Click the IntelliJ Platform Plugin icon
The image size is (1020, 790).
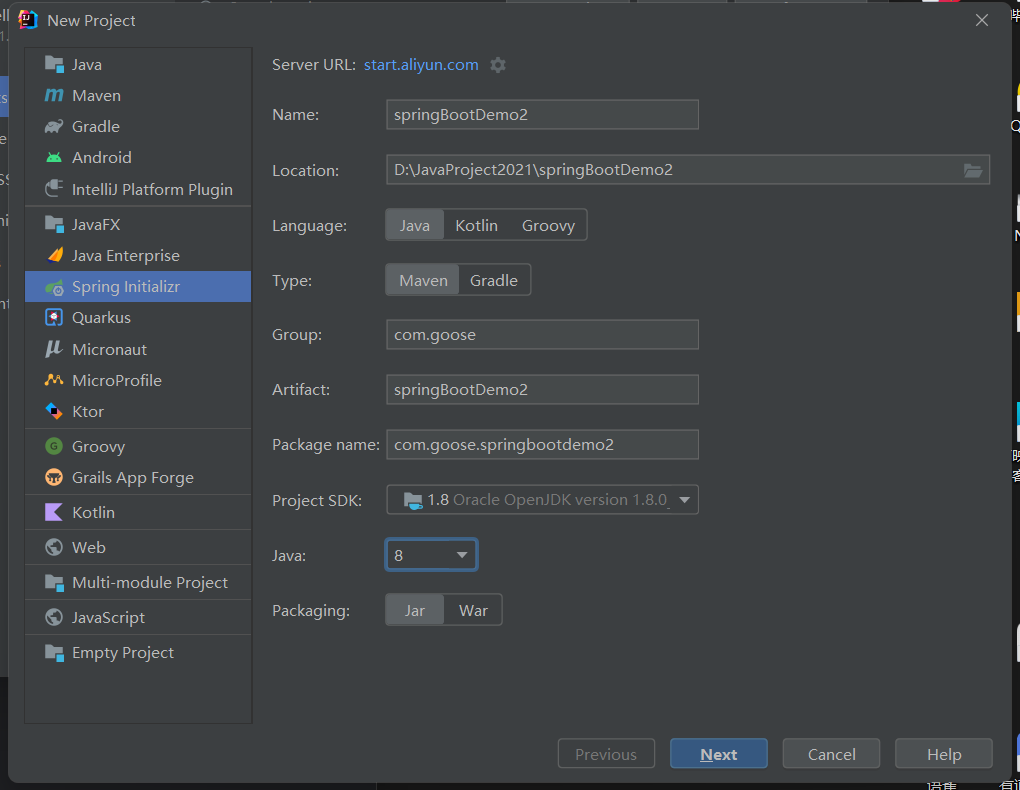click(54, 189)
